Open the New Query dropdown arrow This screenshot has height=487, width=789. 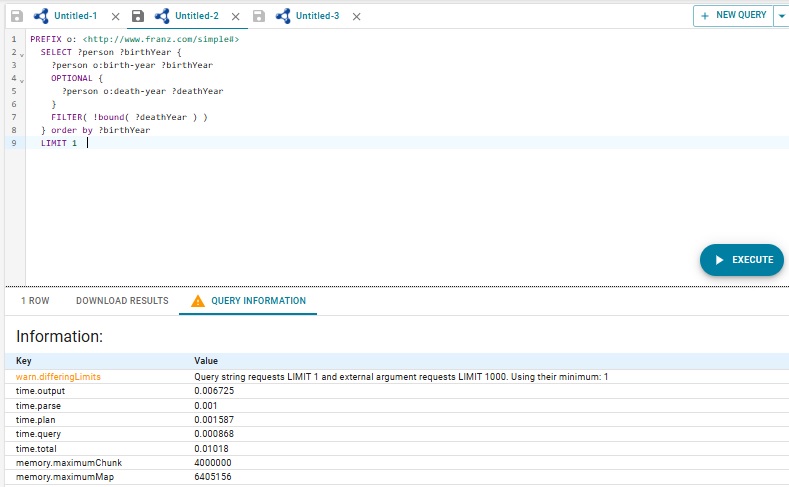point(780,16)
